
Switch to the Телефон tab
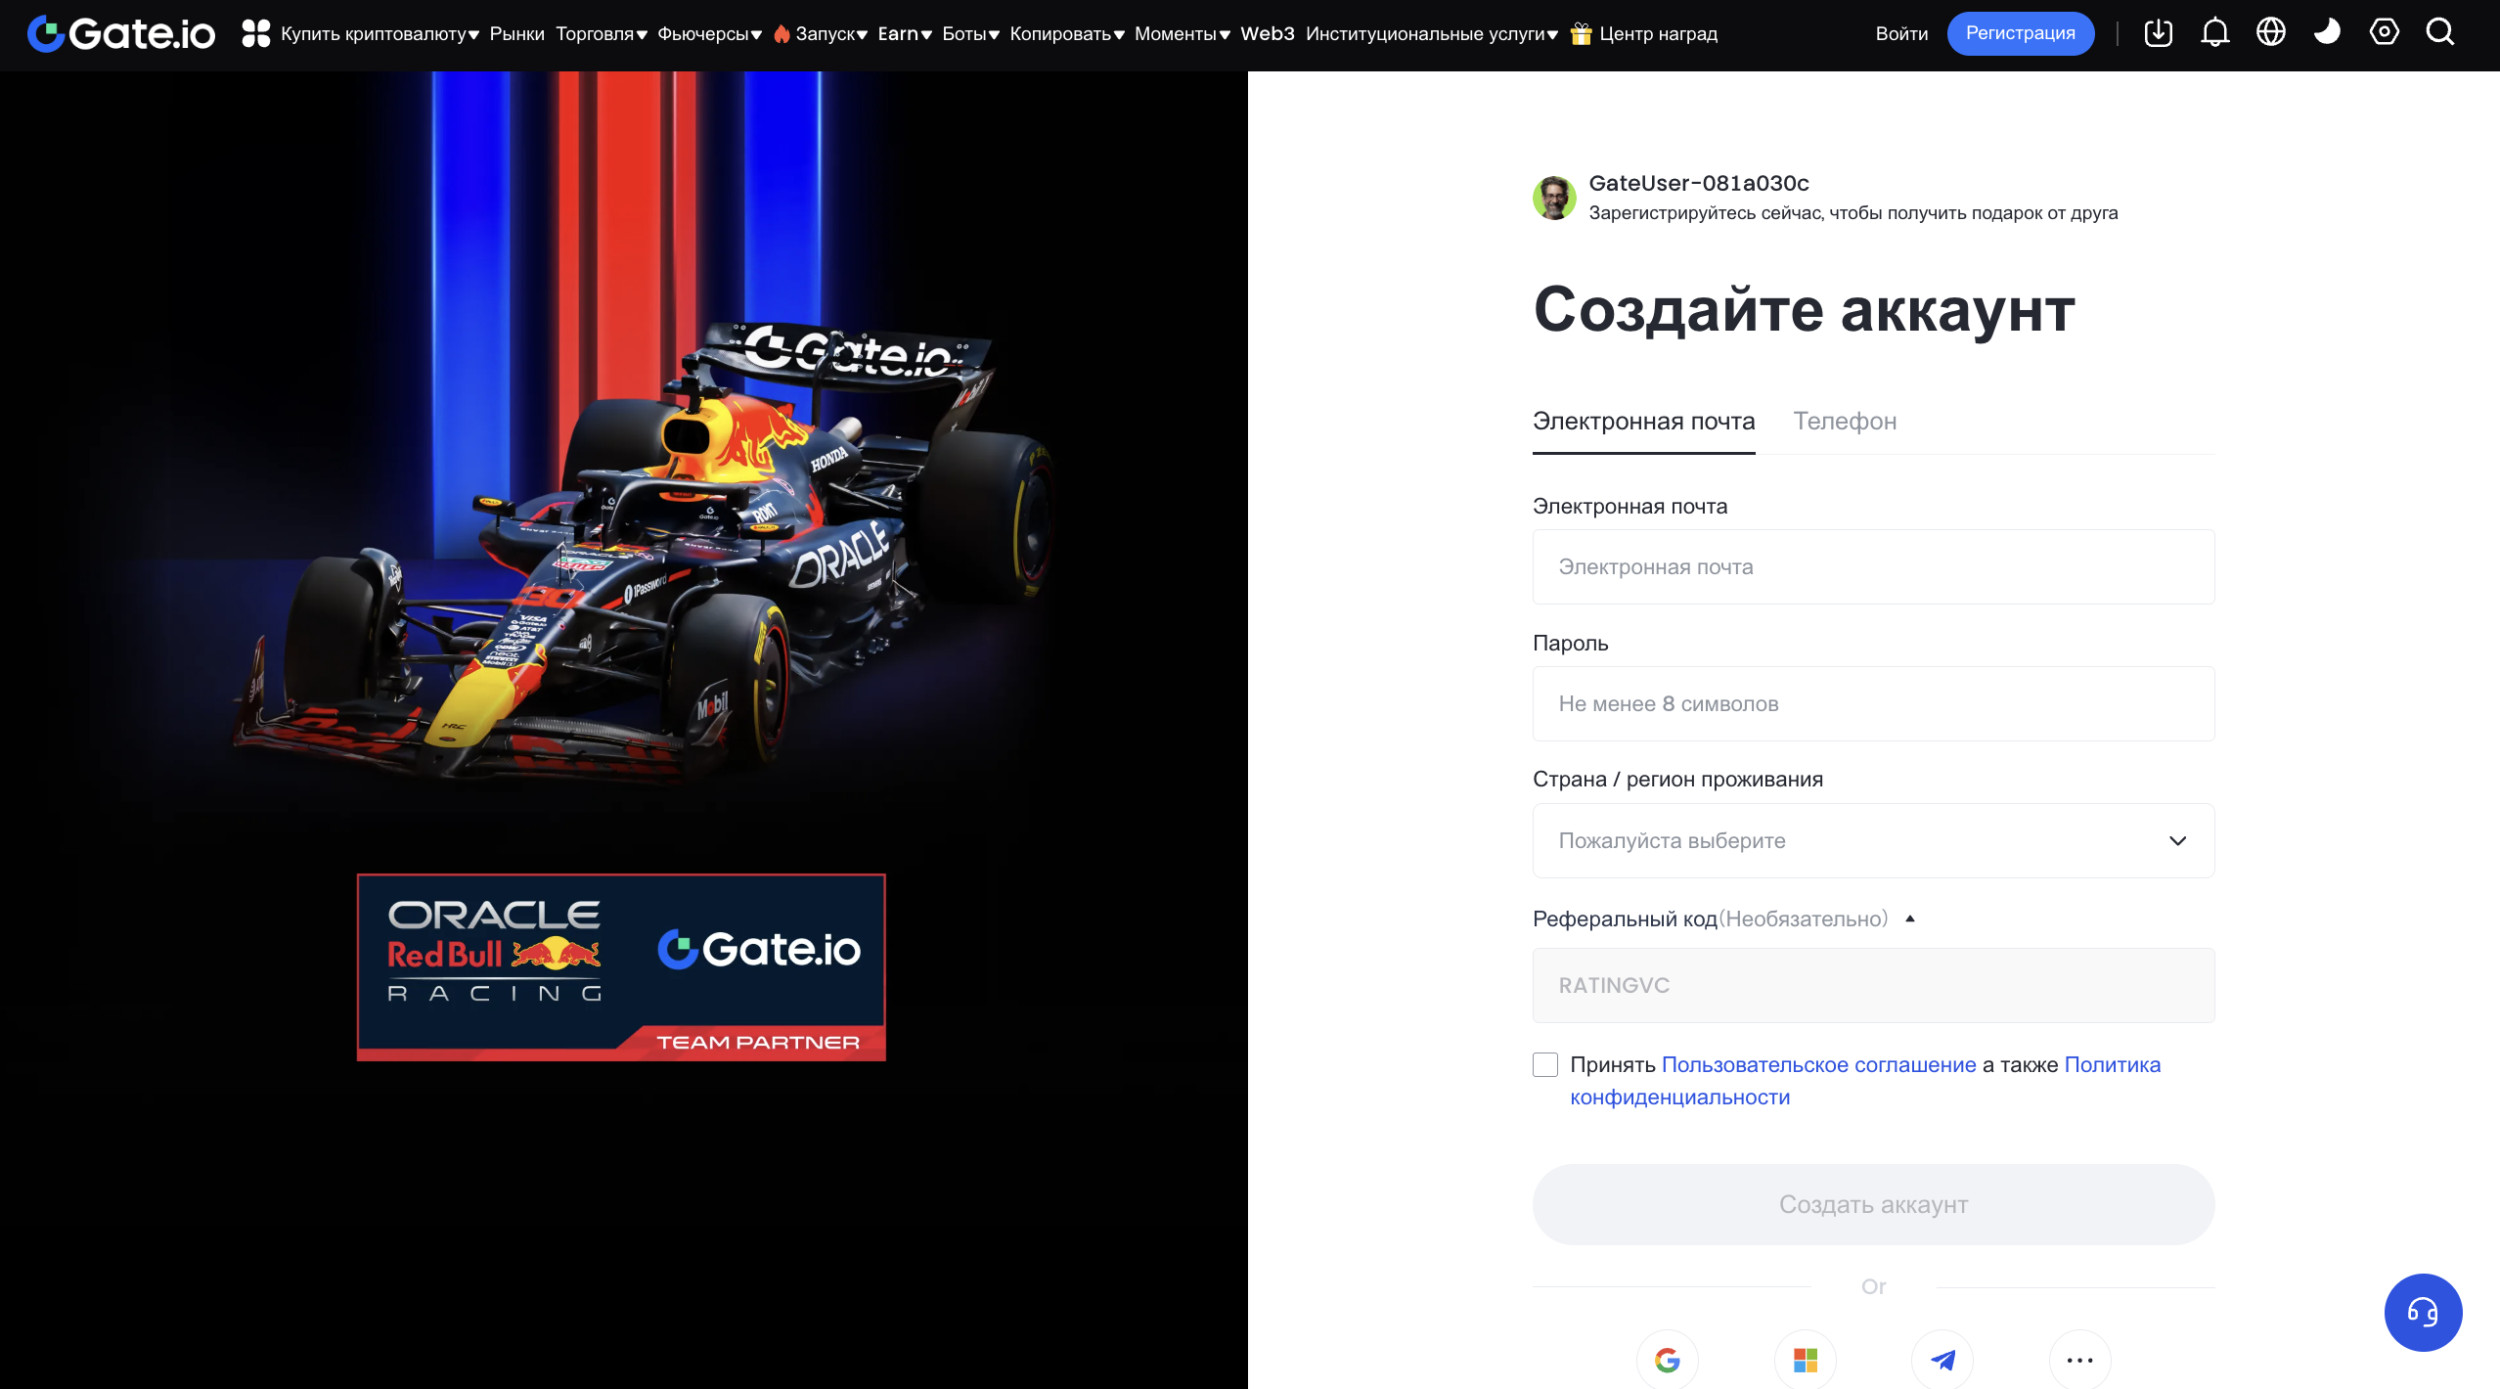point(1844,422)
